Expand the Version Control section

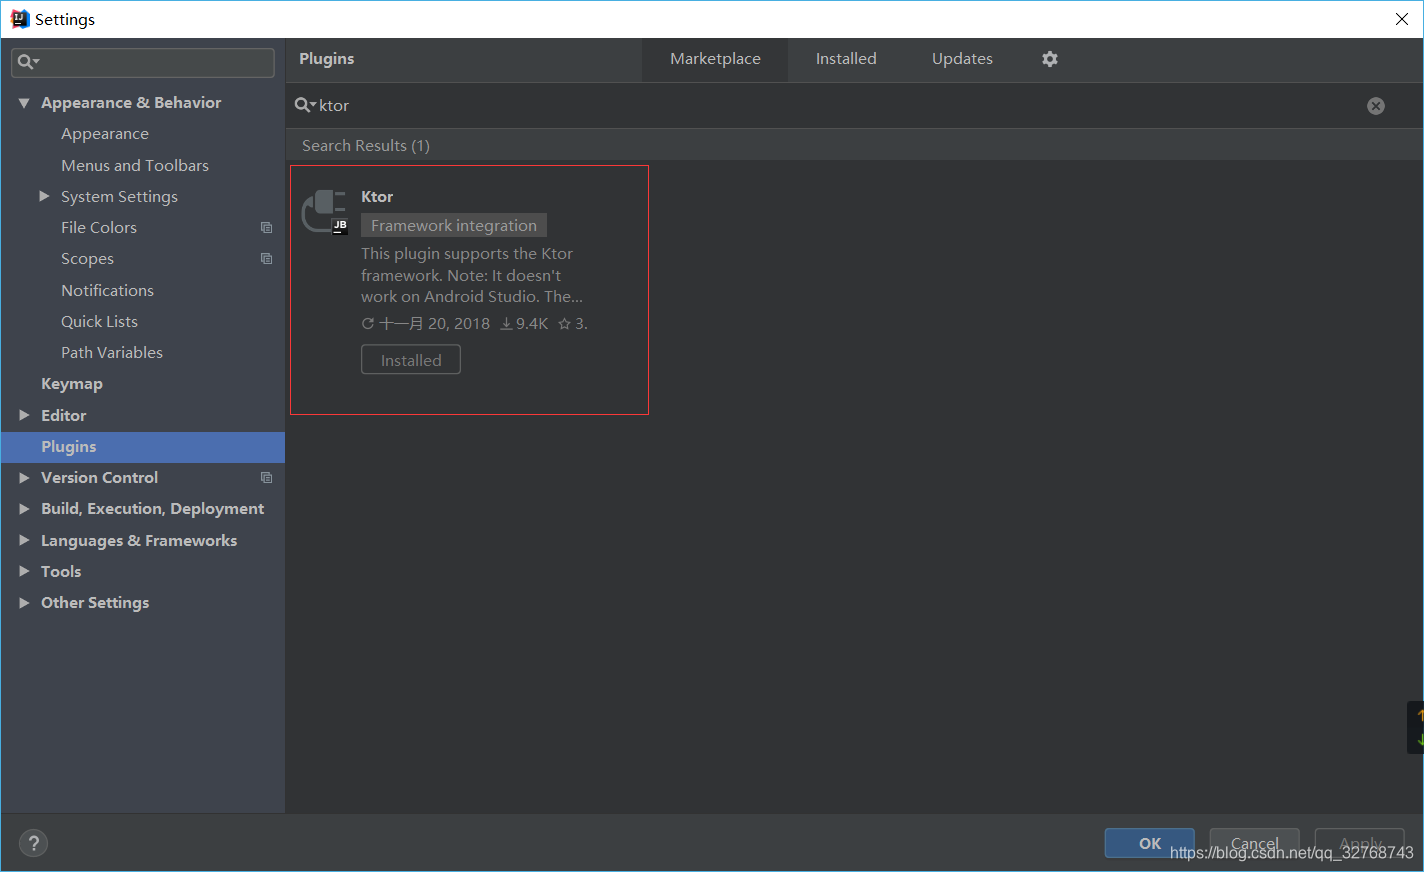[x=24, y=478]
